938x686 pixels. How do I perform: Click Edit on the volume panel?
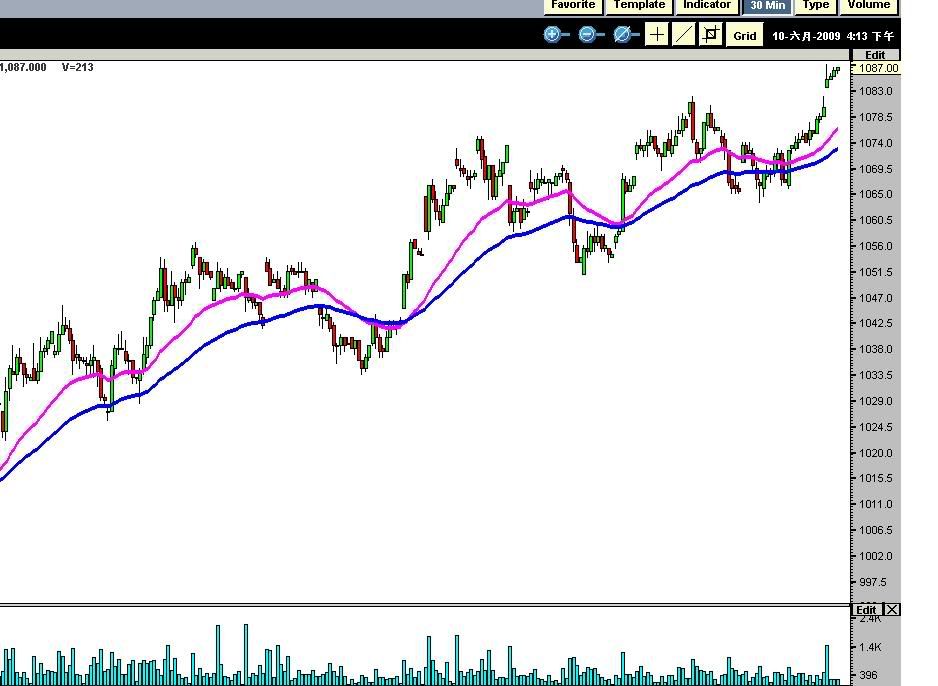[x=866, y=610]
